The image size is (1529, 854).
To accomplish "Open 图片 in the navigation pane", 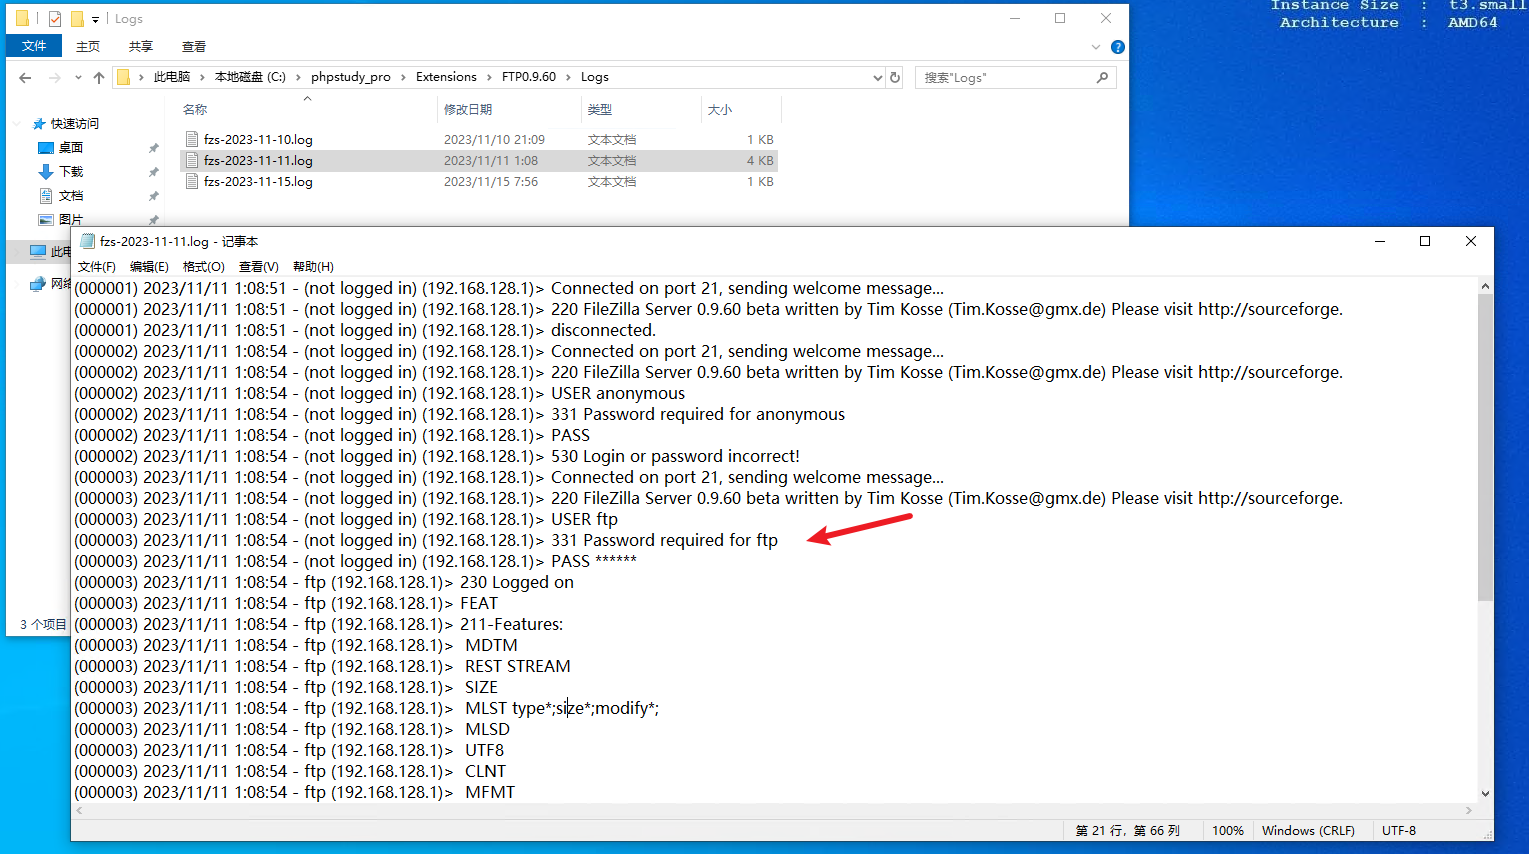I will click(x=71, y=220).
